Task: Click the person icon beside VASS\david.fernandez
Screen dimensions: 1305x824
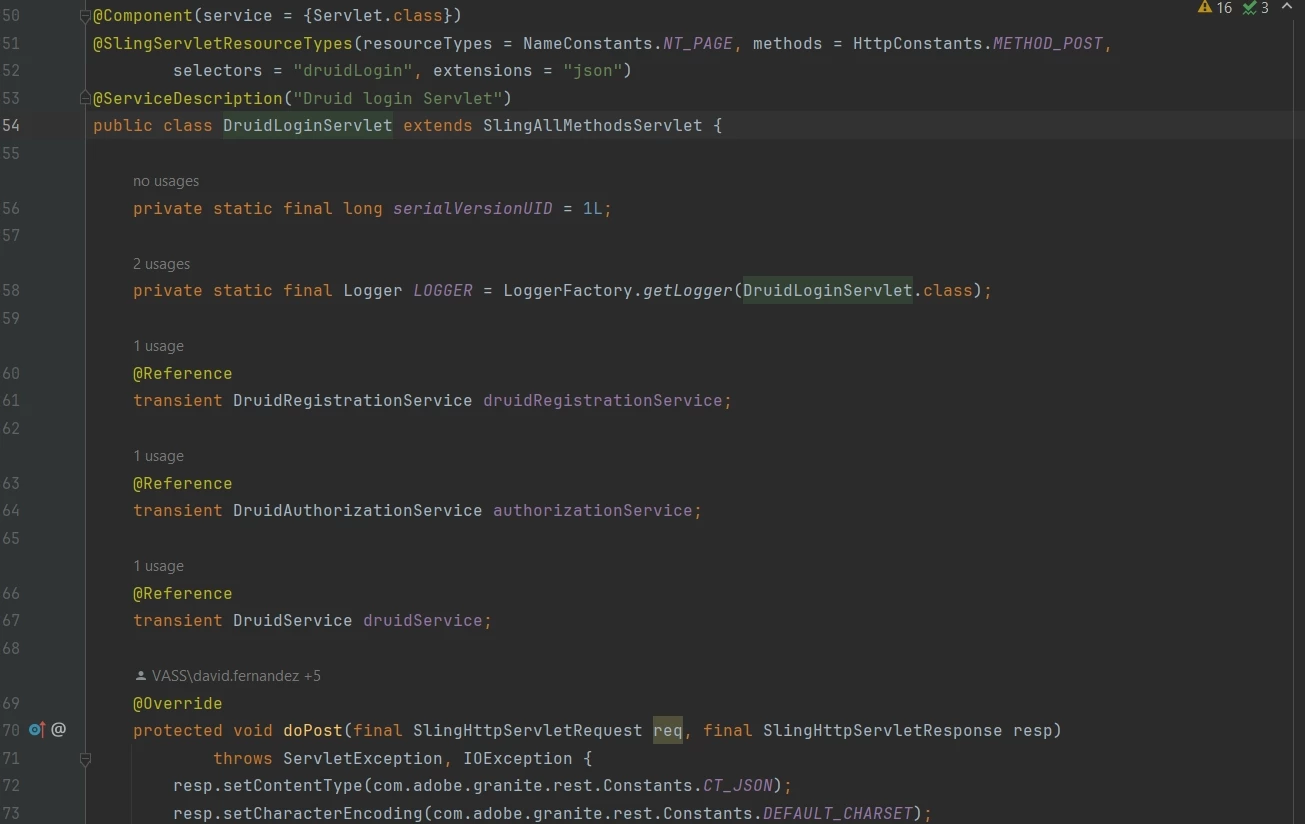Action: (140, 676)
